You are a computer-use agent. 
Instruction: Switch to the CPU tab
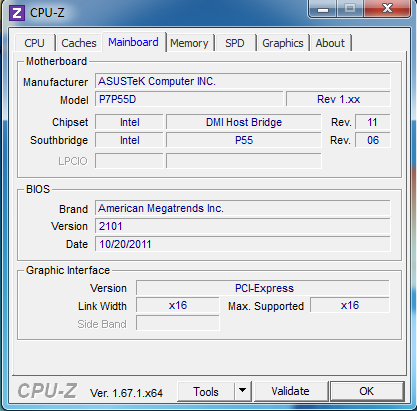point(34,43)
